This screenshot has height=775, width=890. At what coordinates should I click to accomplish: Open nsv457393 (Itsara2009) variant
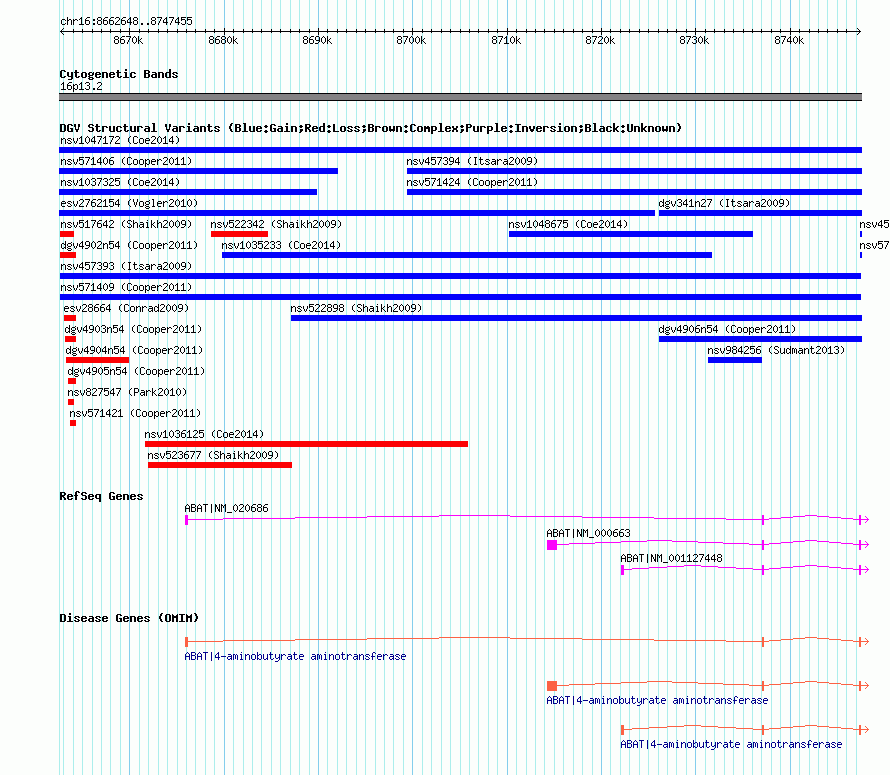(x=460, y=276)
